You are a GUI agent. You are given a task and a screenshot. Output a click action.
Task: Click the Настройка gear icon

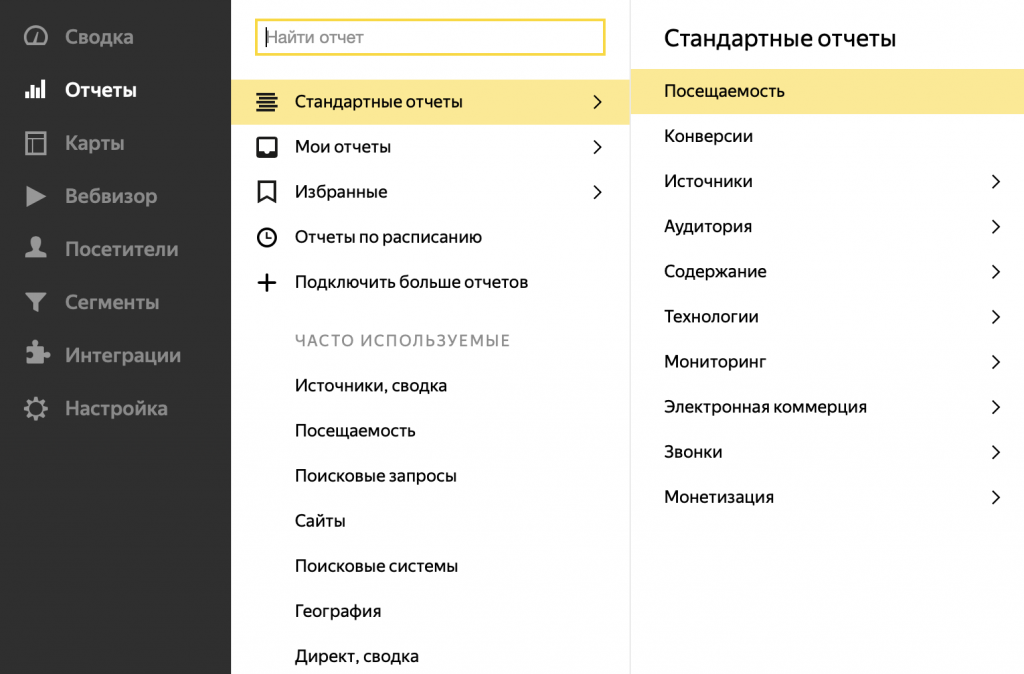click(36, 408)
